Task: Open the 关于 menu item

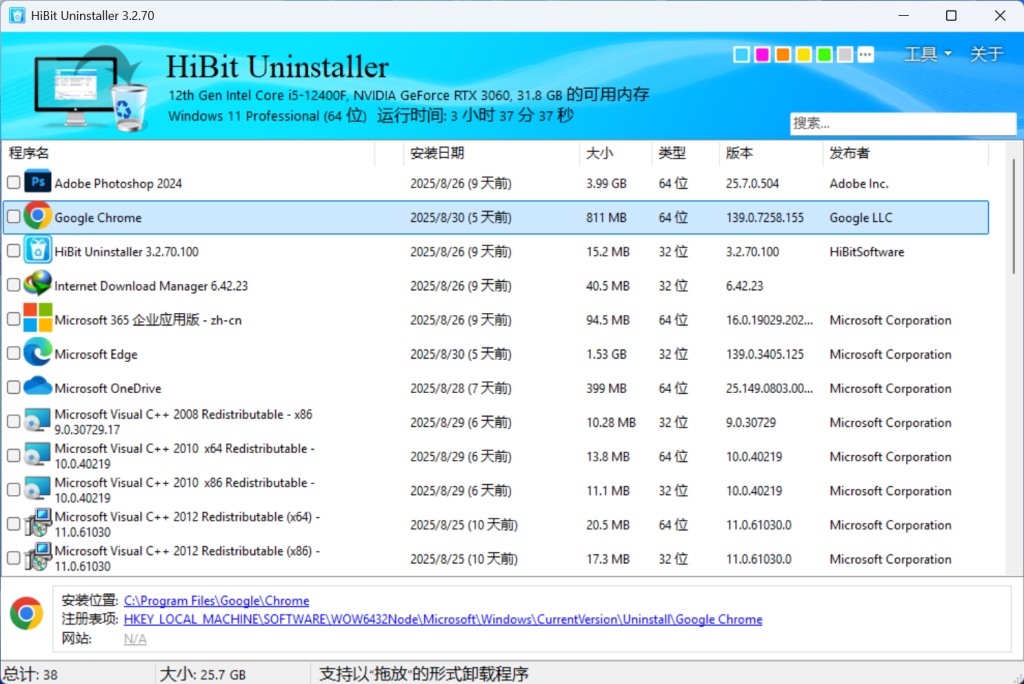Action: coord(986,54)
